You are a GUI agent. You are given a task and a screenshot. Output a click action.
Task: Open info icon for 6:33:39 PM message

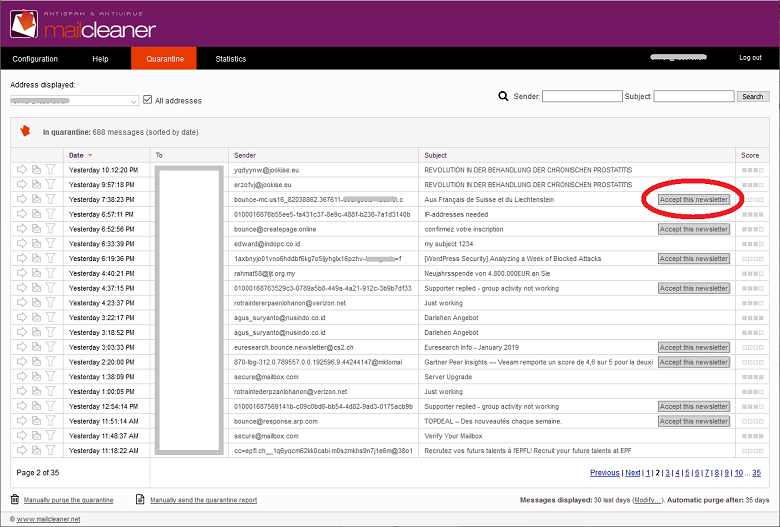(36, 243)
